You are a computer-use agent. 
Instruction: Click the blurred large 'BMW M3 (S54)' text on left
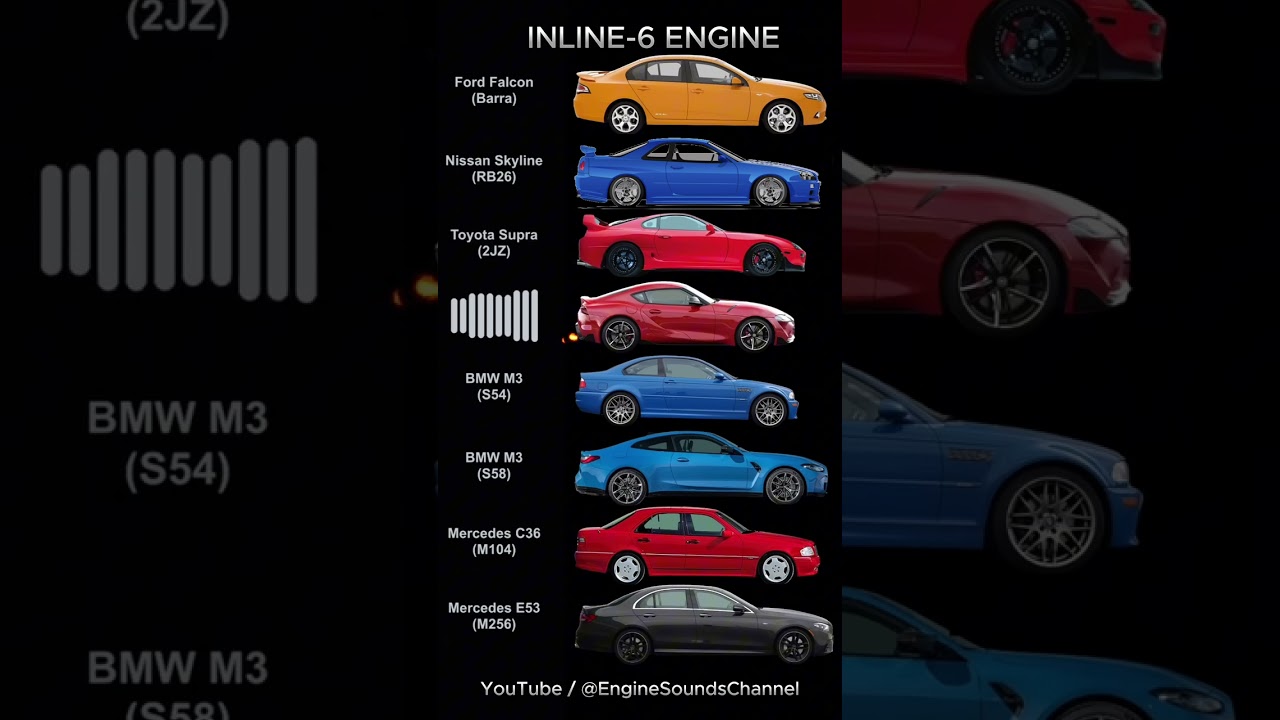click(x=178, y=444)
